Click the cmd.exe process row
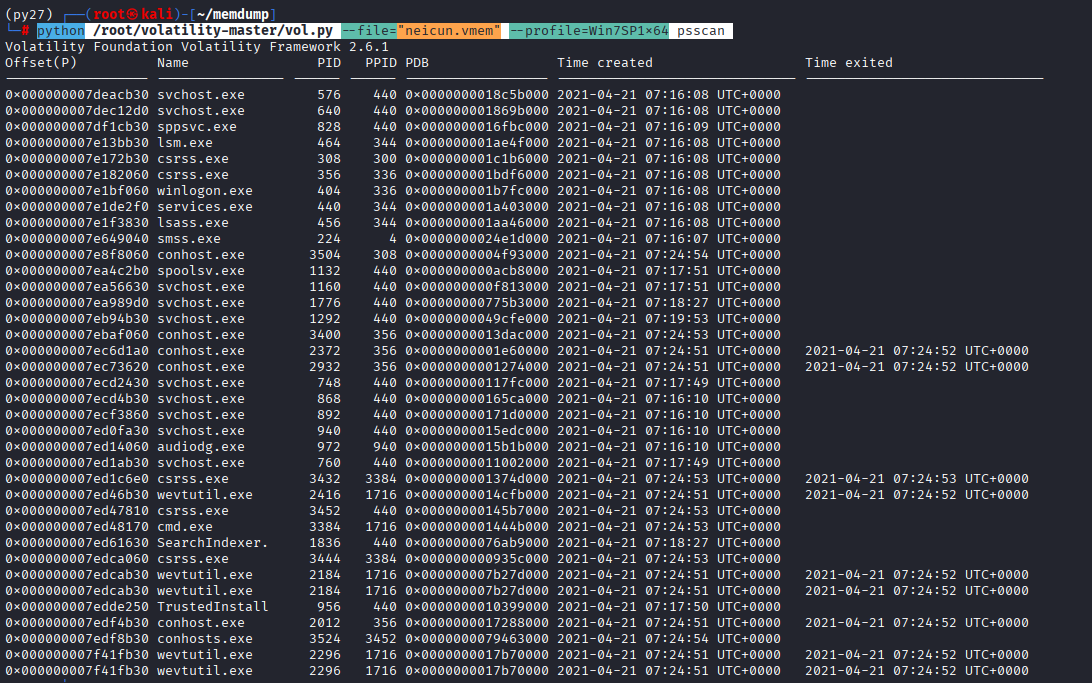Image resolution: width=1092 pixels, height=683 pixels. [185, 527]
